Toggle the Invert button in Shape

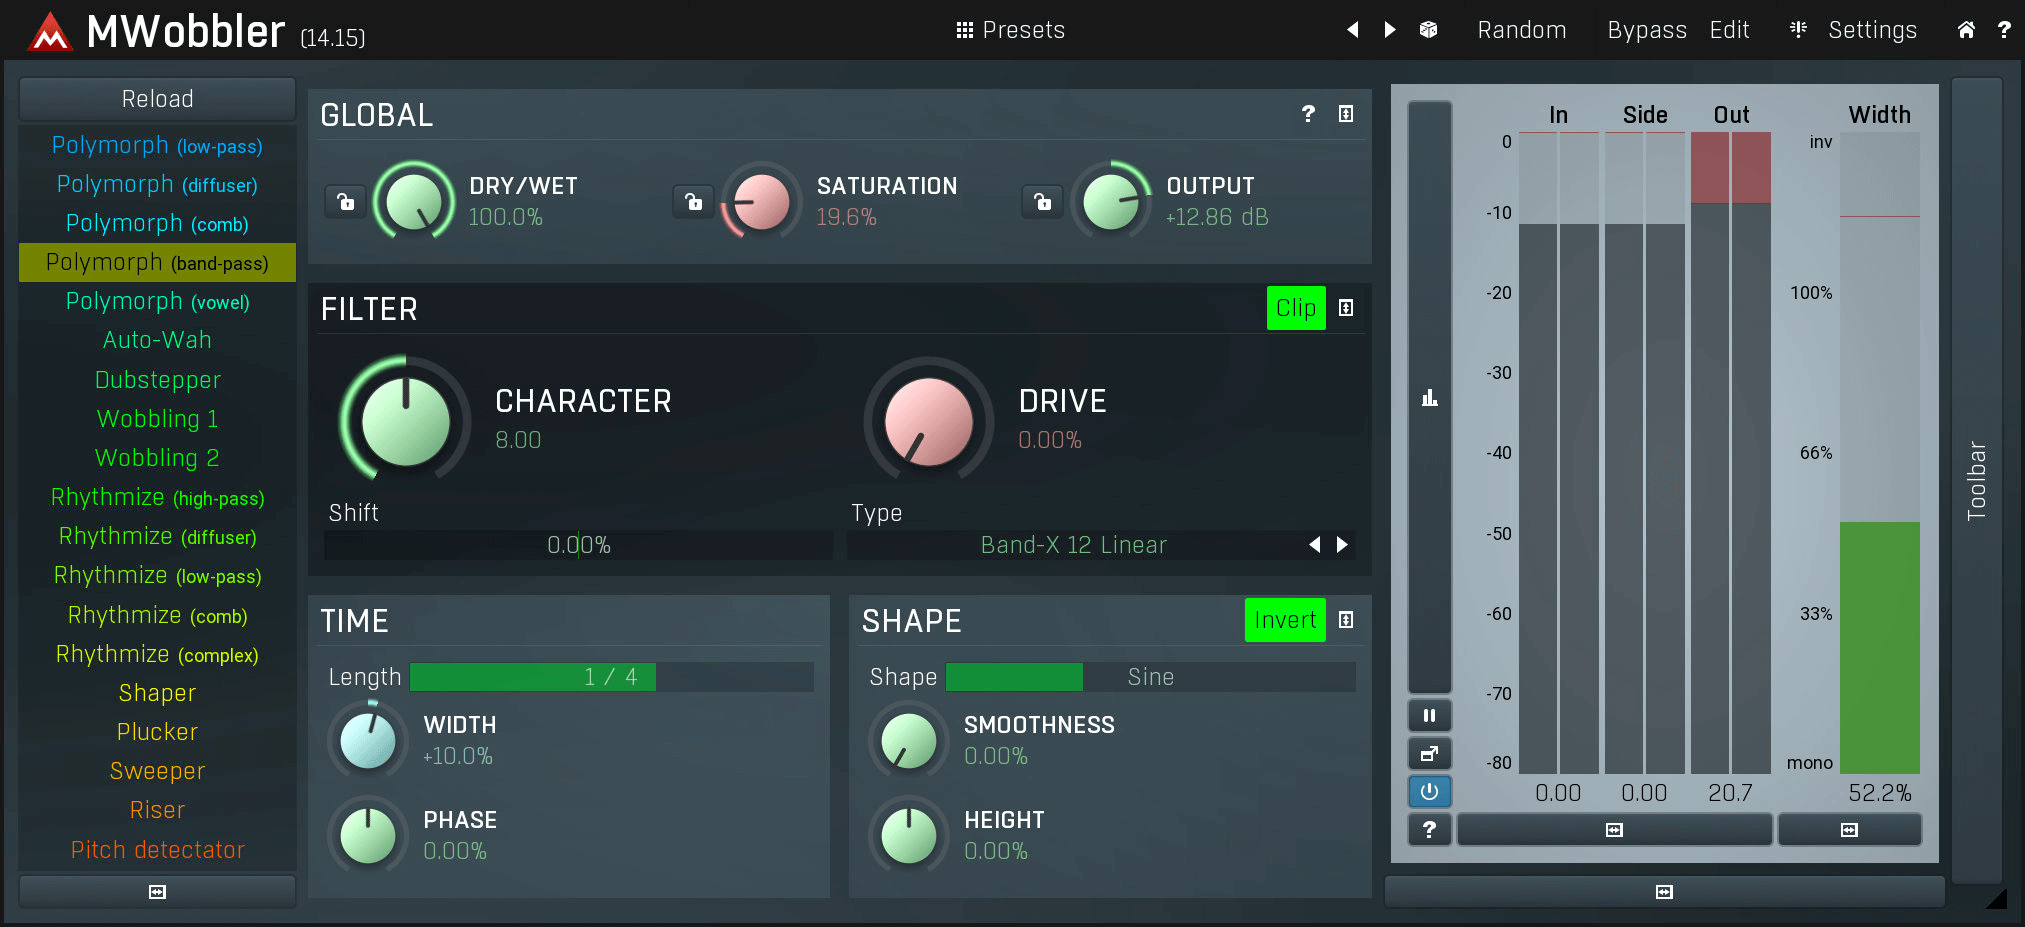click(x=1284, y=620)
